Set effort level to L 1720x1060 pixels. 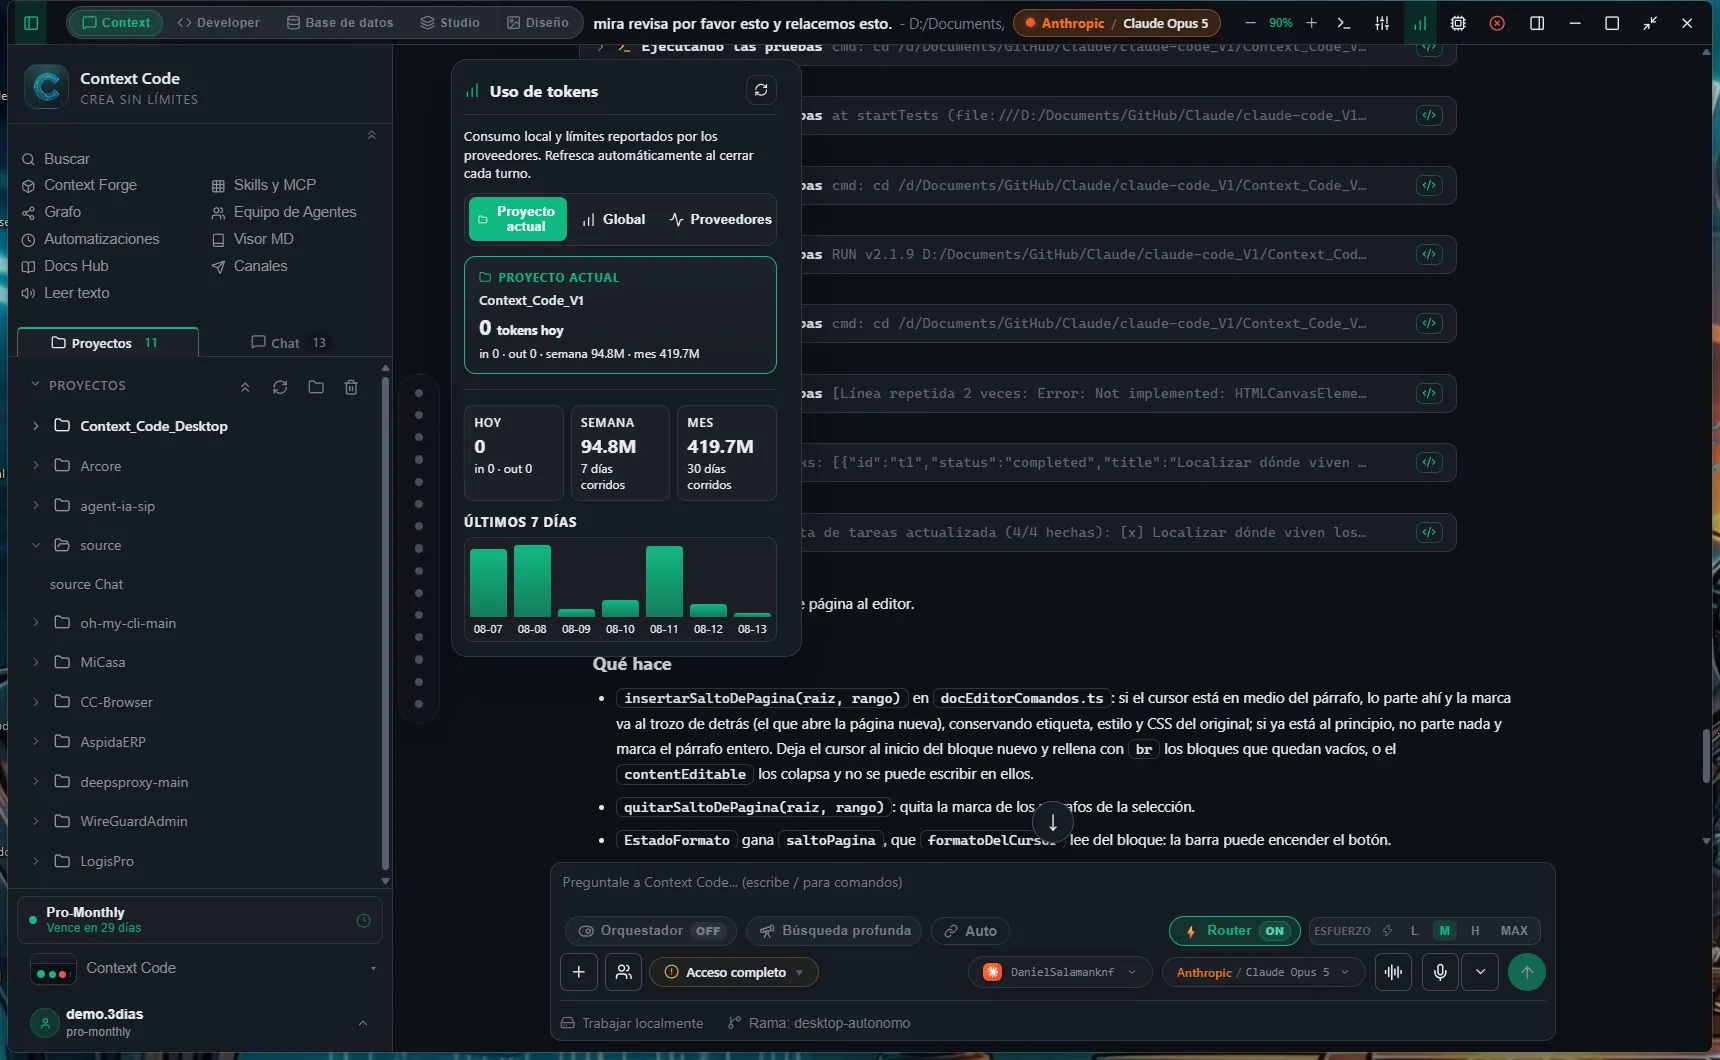1414,931
